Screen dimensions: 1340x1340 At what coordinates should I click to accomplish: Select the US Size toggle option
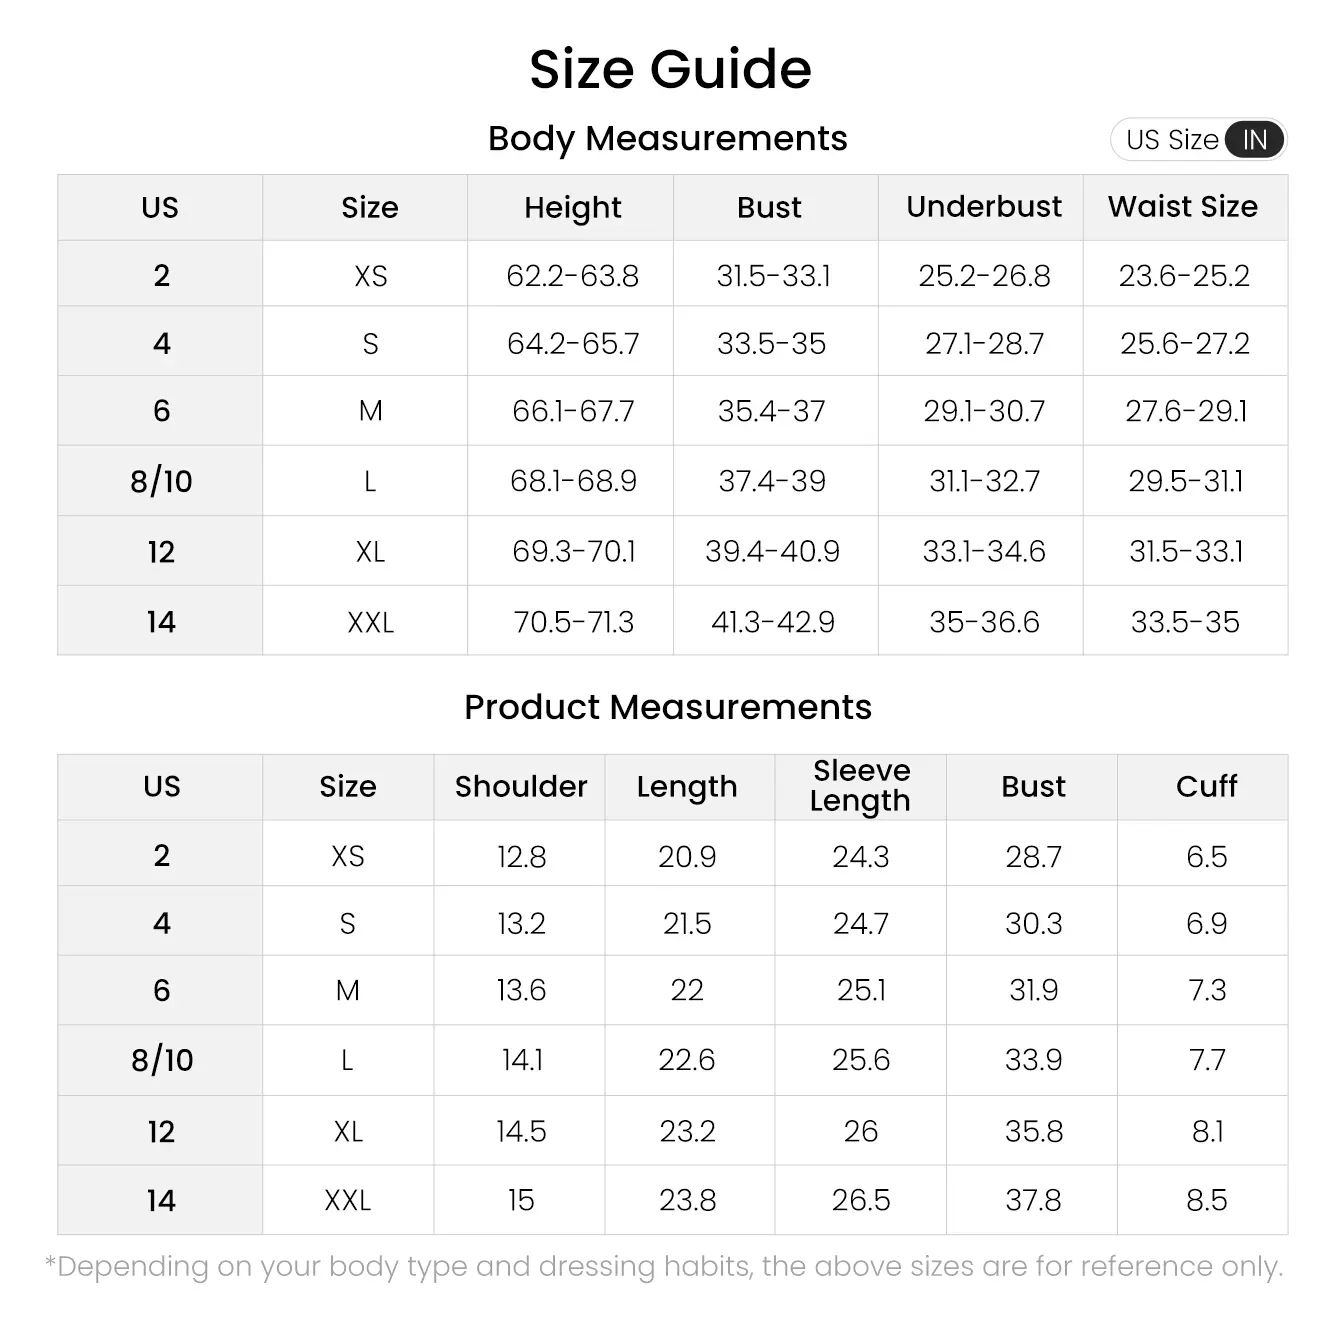[1172, 140]
